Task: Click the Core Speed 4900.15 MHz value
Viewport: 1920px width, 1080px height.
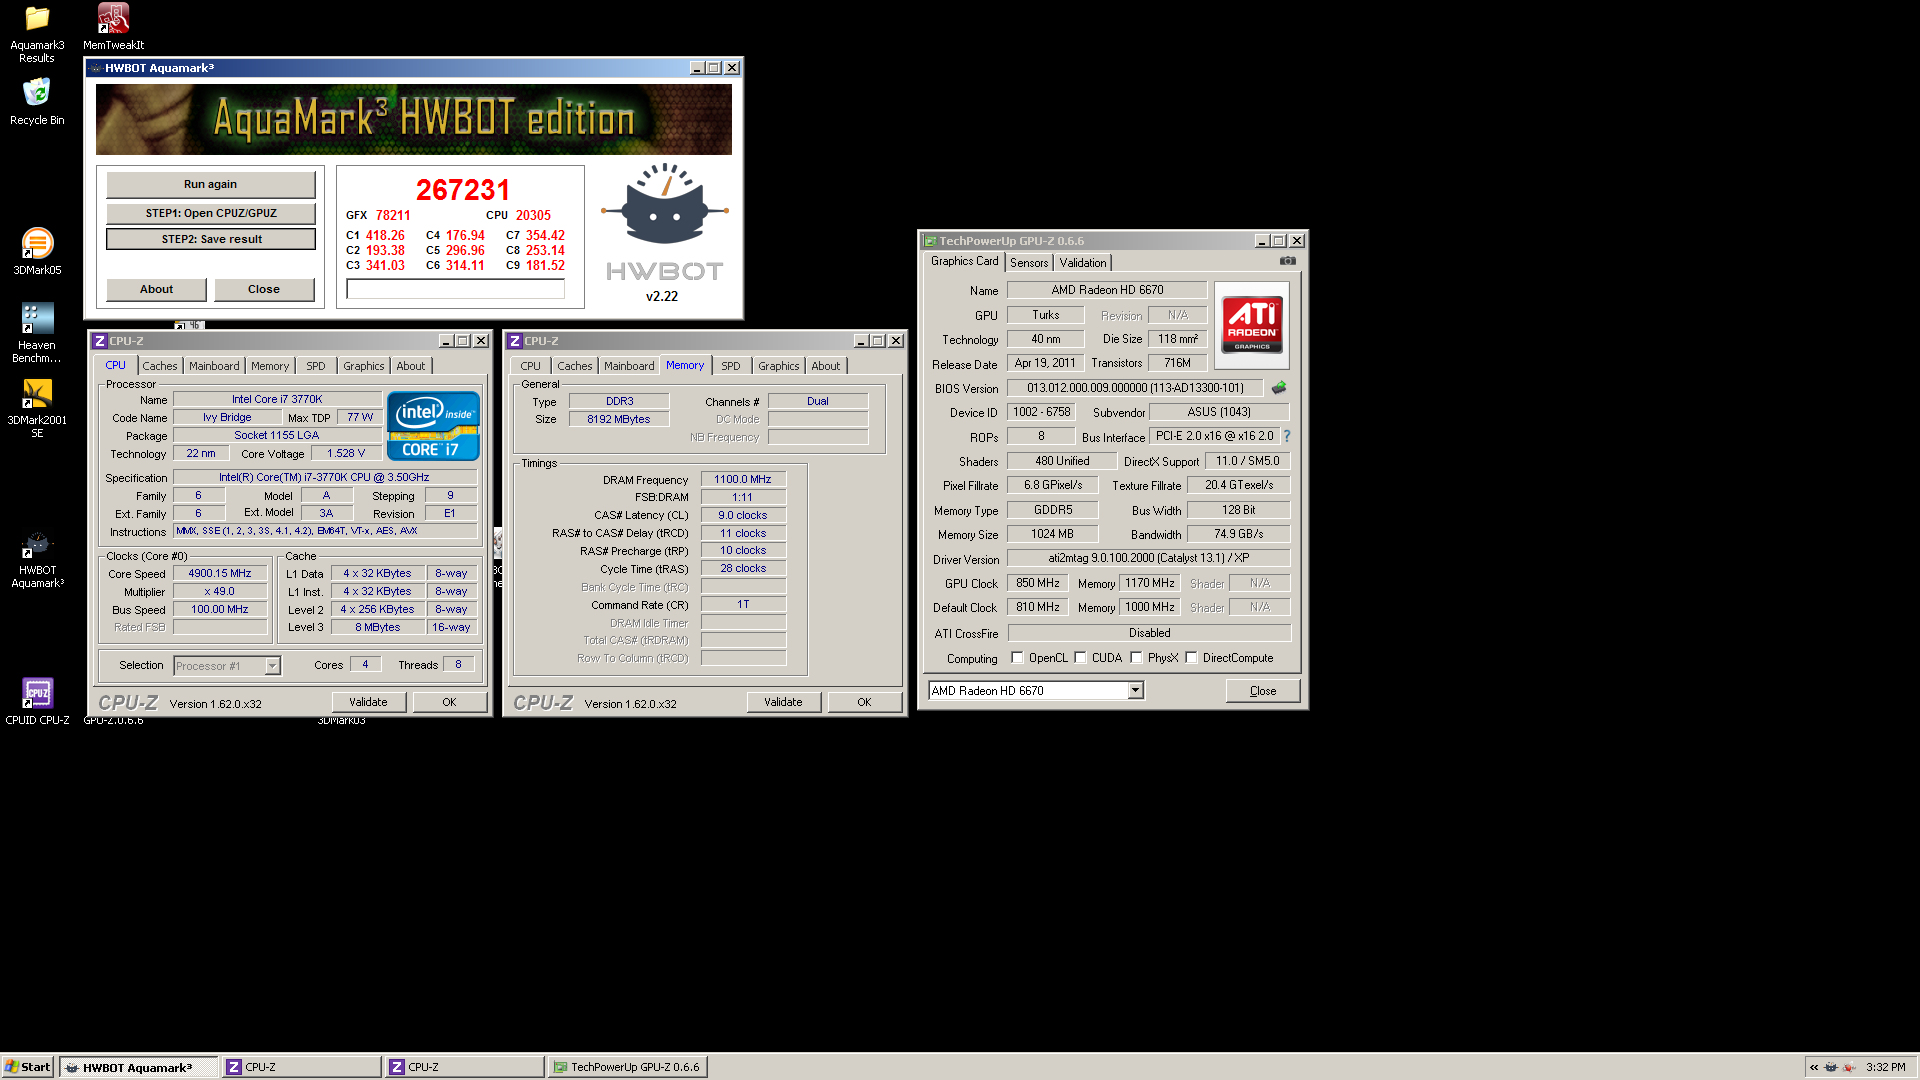Action: pyautogui.click(x=220, y=573)
